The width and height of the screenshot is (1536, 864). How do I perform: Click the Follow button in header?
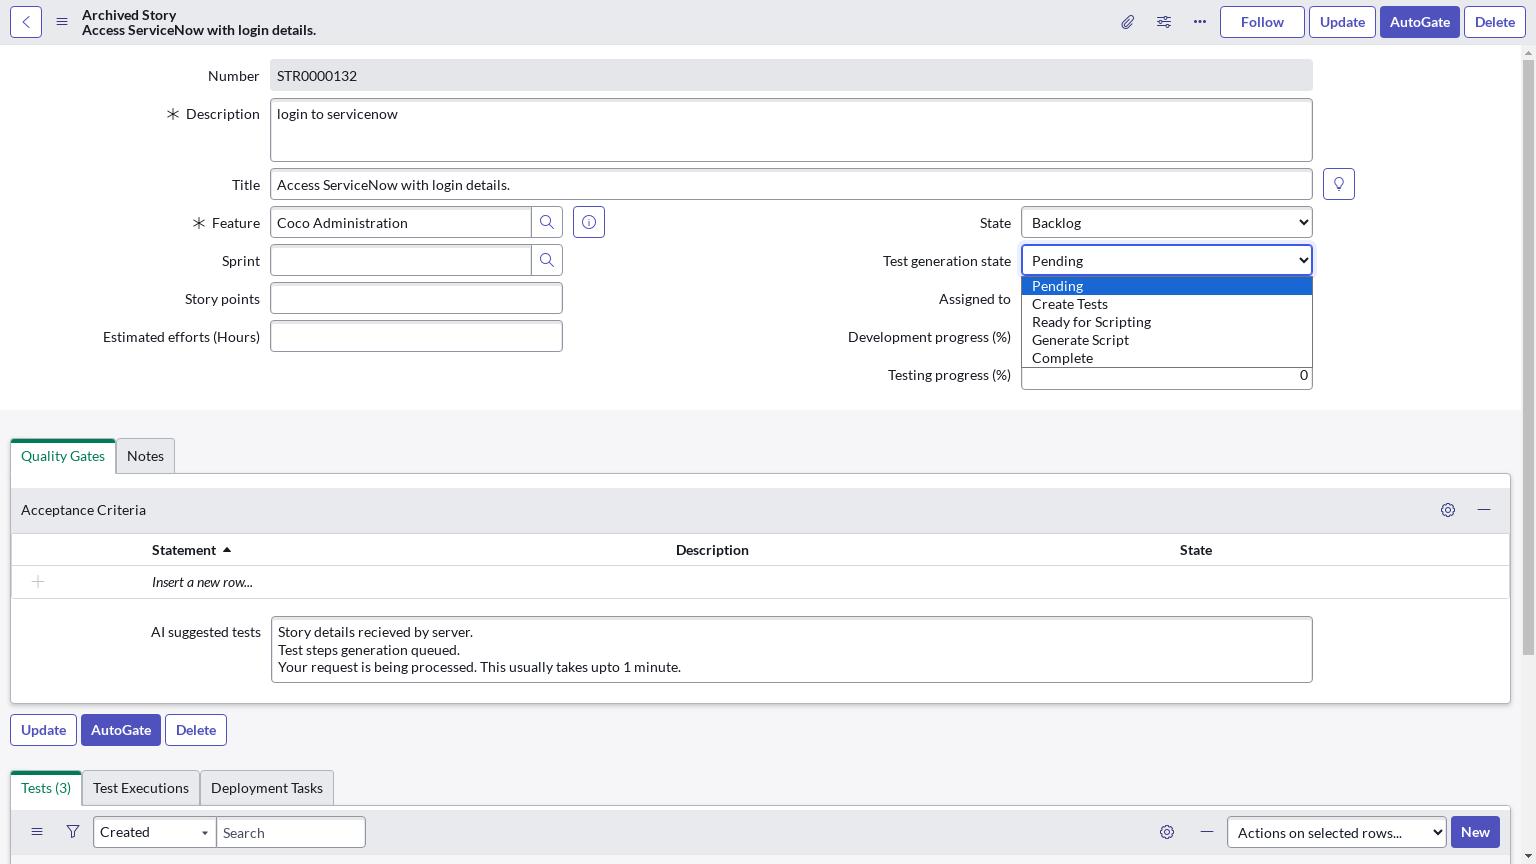tap(1262, 22)
